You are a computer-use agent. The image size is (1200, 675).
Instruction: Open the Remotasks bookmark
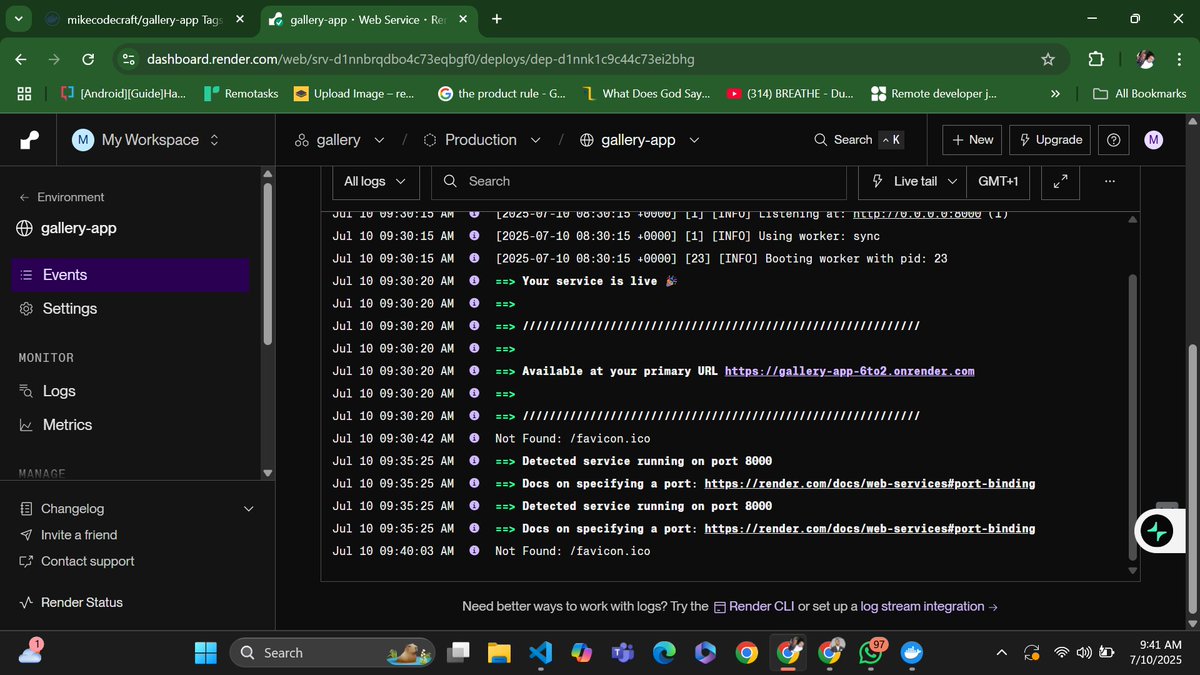pos(241,93)
